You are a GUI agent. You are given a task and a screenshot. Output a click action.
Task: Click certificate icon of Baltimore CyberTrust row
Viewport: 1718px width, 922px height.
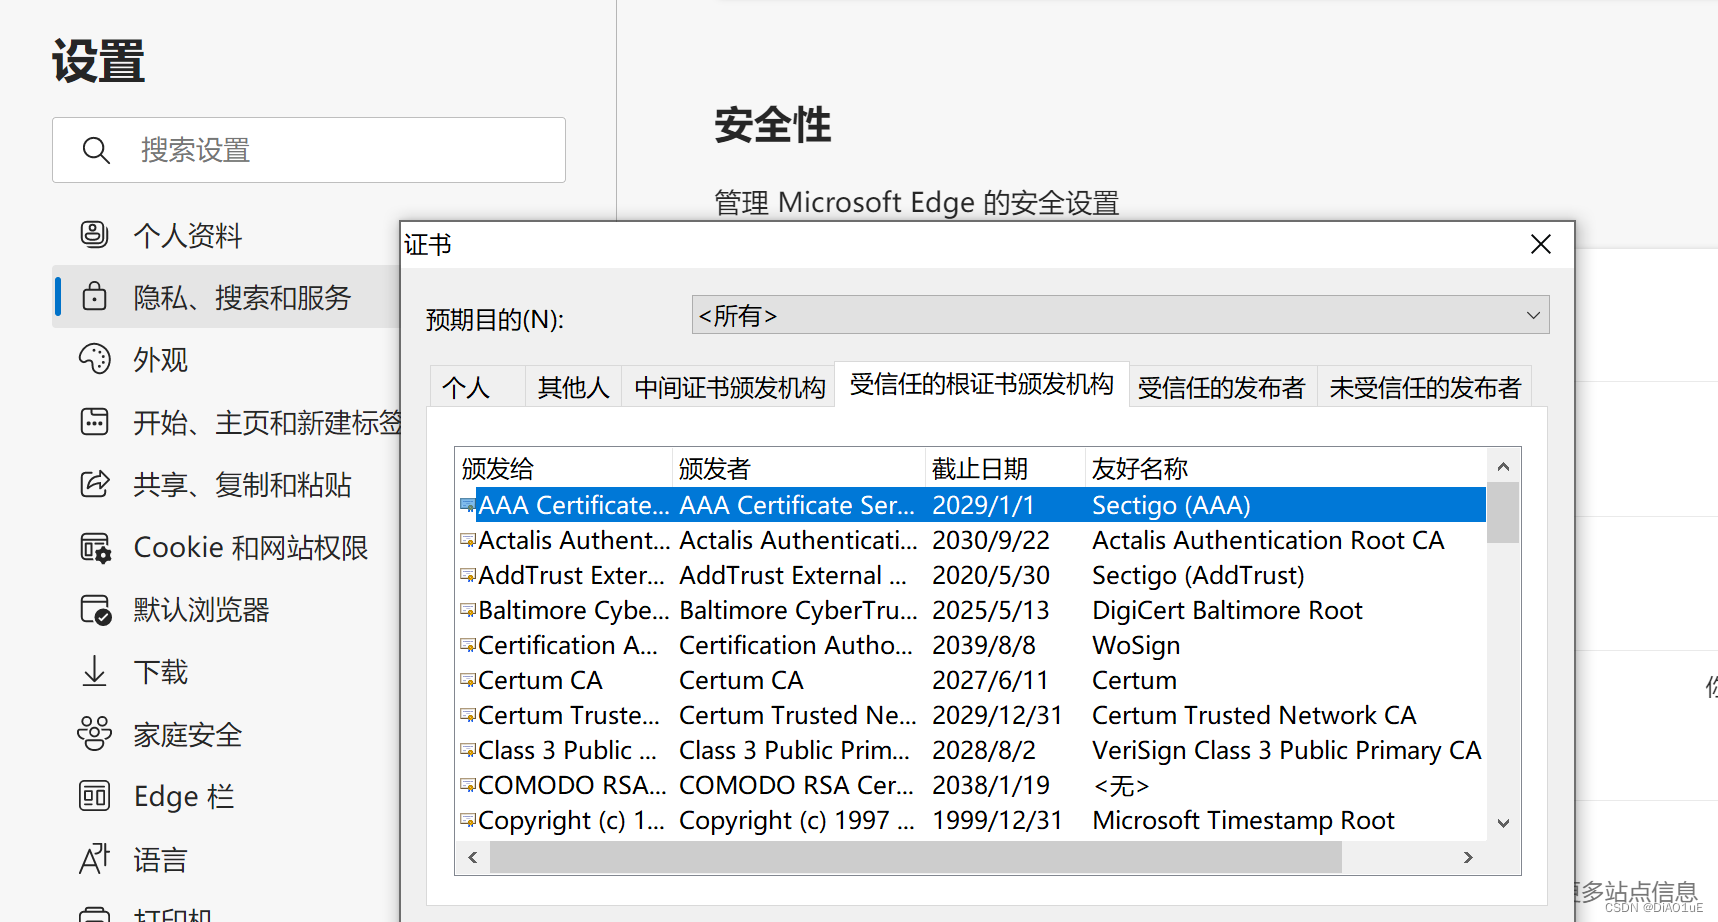click(467, 610)
